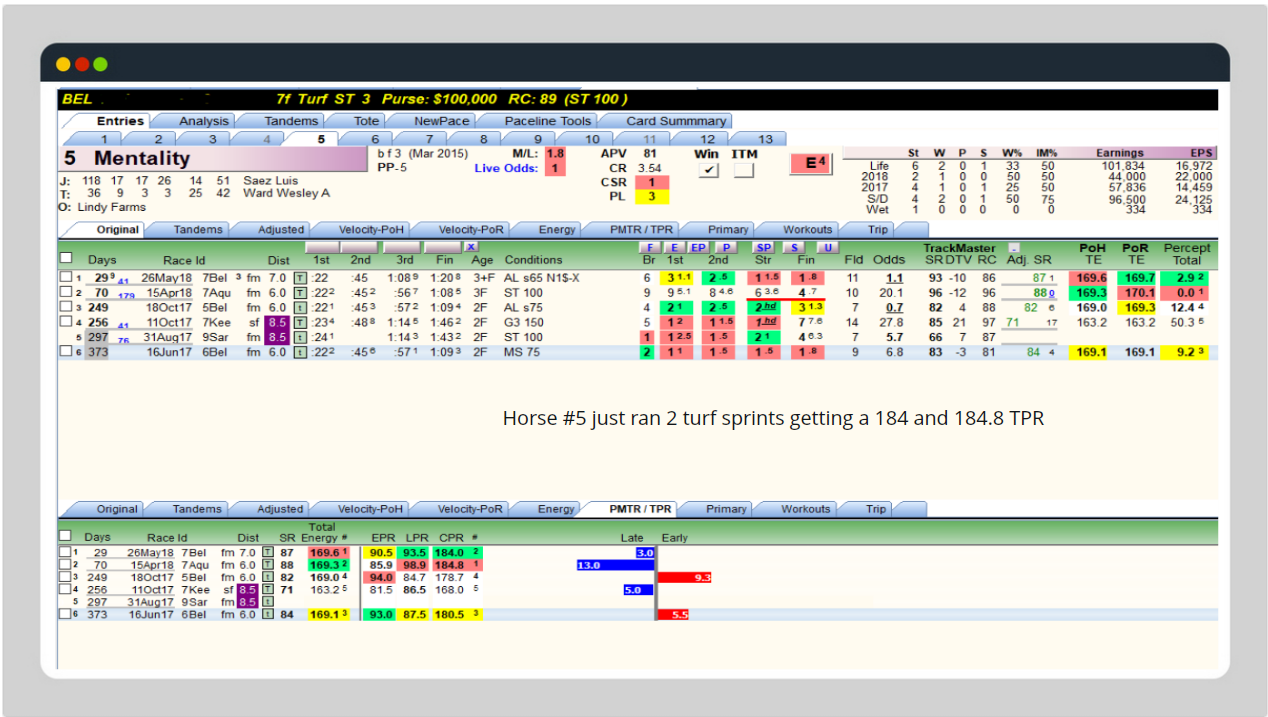
Task: Click the blank button above the 3rd column
Action: [402, 246]
